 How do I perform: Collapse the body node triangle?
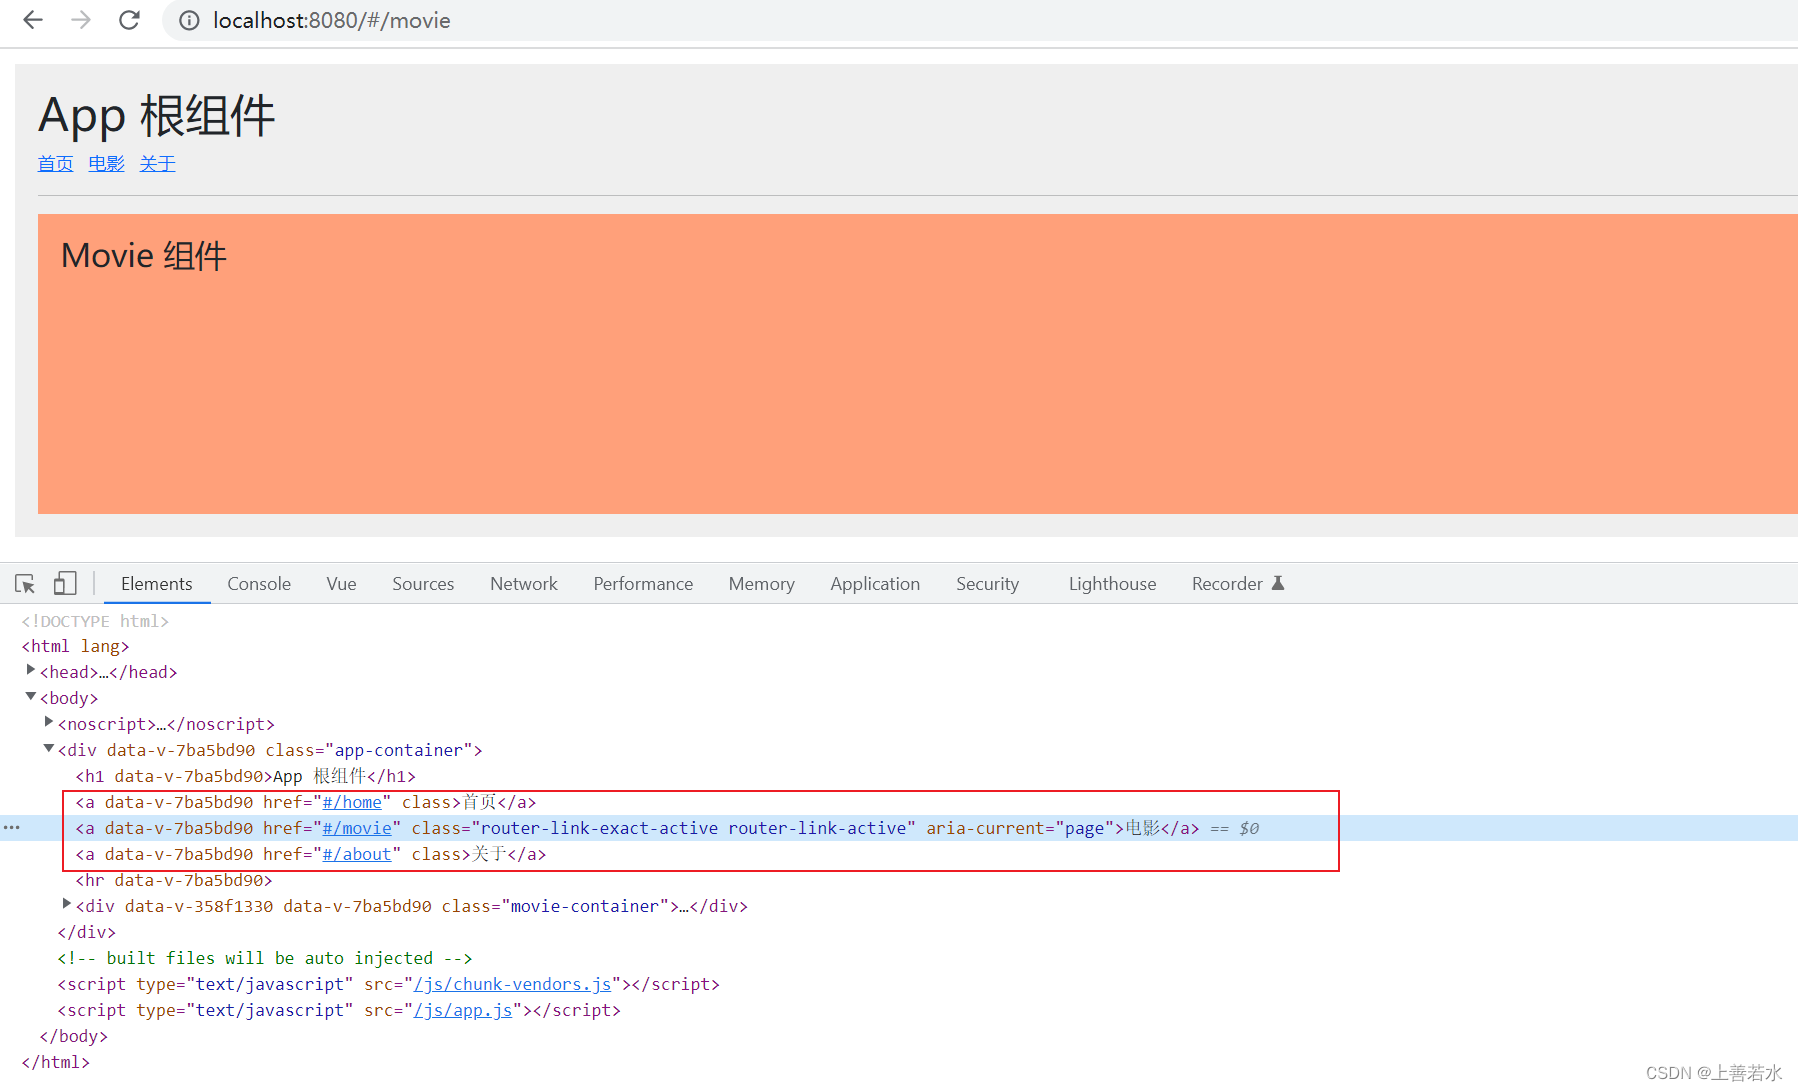click(x=31, y=696)
